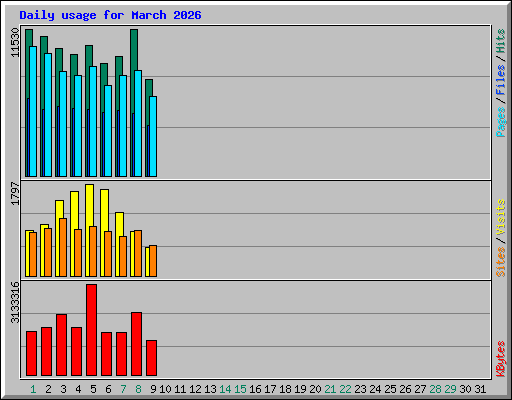Viewport: 512px width, 400px height.
Task: Click the day 7 axis label
Action: coord(123,389)
